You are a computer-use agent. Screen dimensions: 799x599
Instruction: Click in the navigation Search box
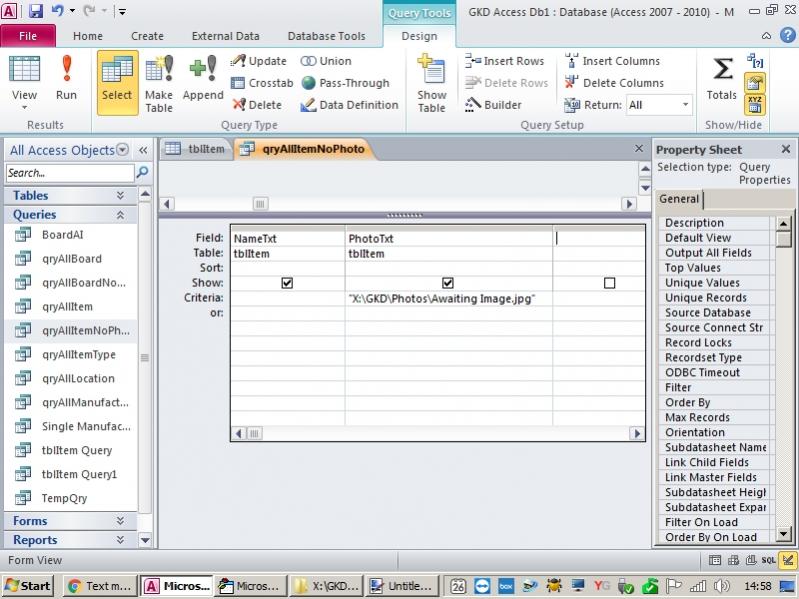(x=70, y=173)
